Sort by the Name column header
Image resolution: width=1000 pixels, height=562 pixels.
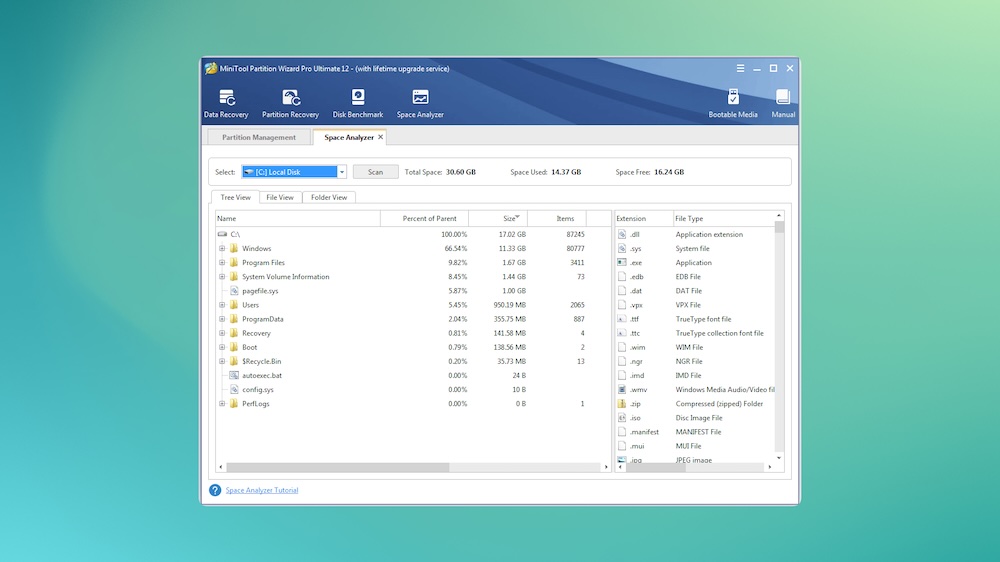click(298, 218)
